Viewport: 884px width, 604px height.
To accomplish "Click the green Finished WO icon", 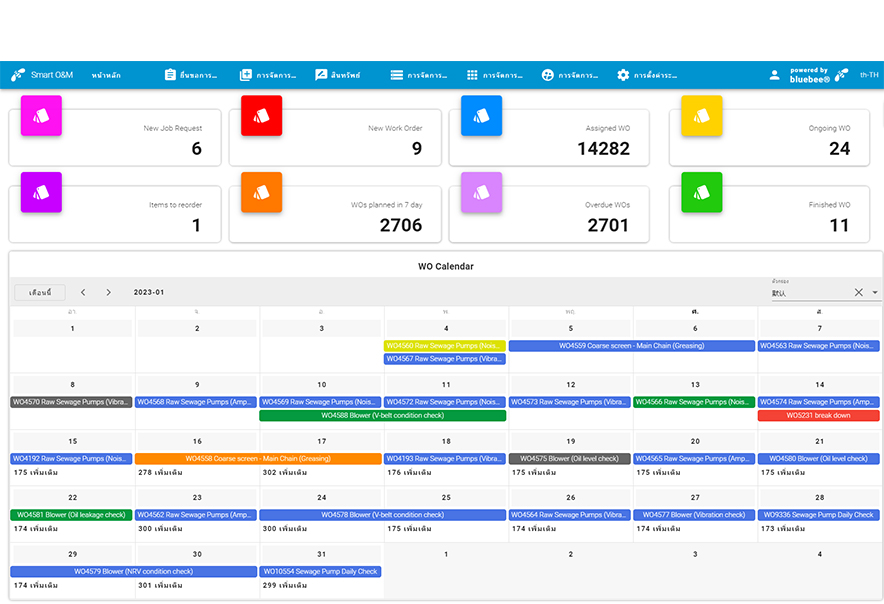I will point(701,192).
